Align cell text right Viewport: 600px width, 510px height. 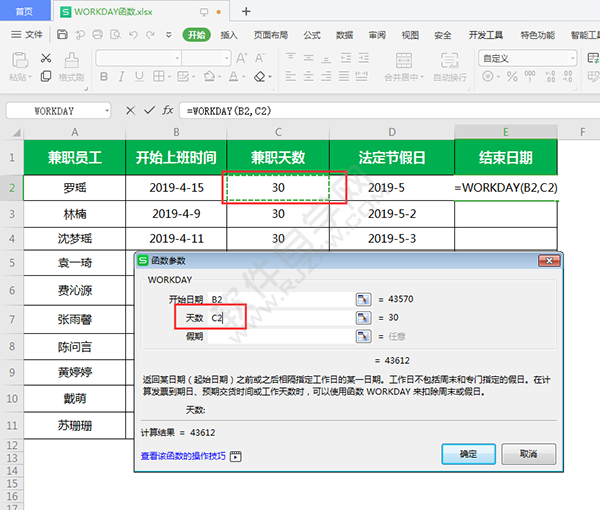click(x=326, y=77)
